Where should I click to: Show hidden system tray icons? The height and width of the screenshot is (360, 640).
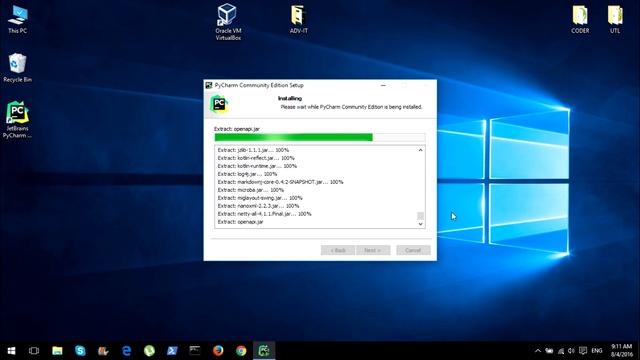(x=538, y=351)
